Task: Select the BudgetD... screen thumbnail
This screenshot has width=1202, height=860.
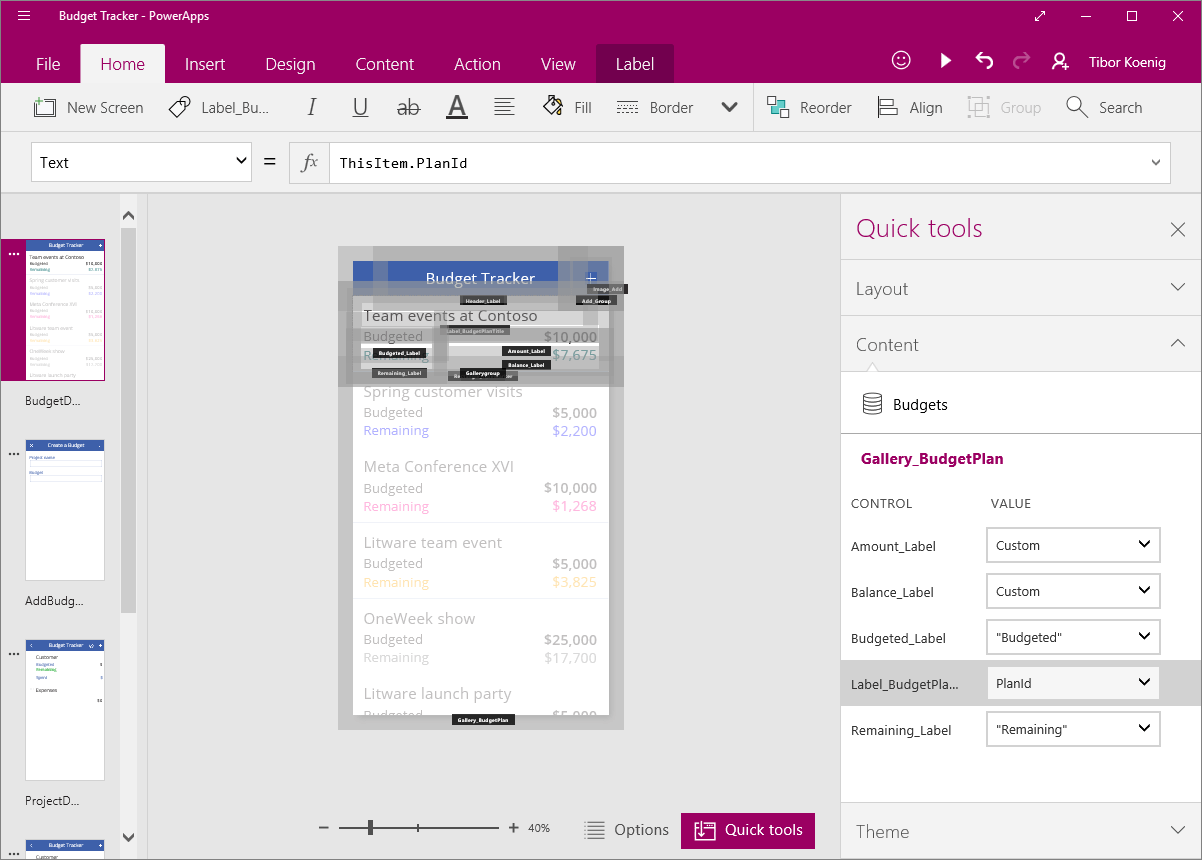Action: tap(65, 310)
